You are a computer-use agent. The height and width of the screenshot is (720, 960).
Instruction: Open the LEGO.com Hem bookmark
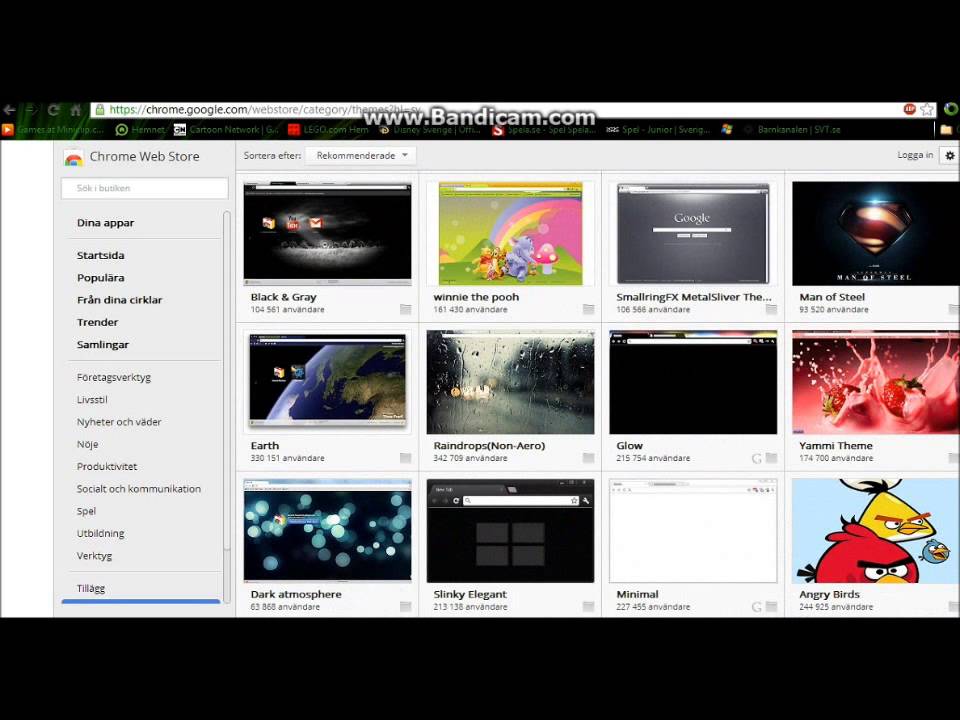pyautogui.click(x=329, y=130)
